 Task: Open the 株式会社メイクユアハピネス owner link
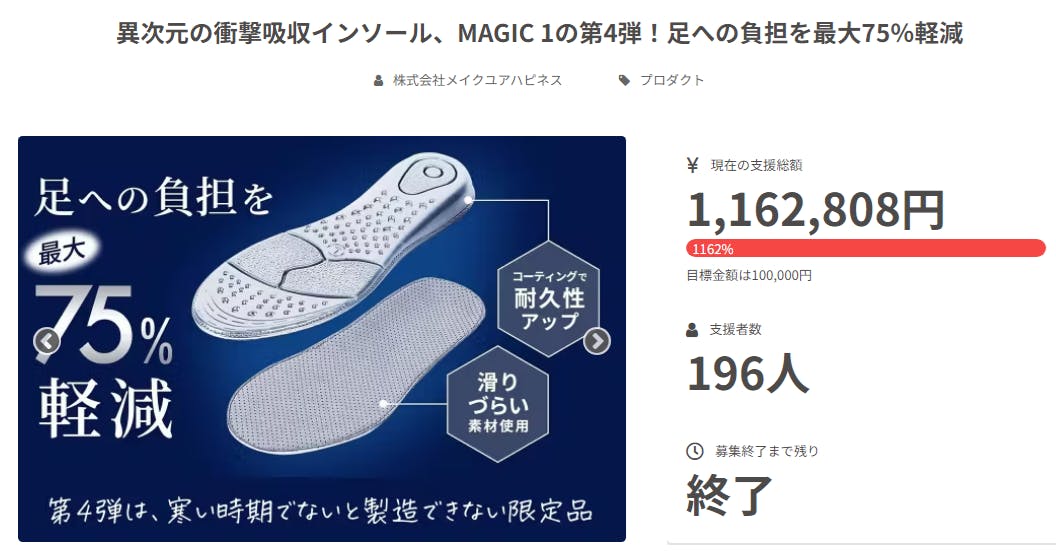(476, 81)
